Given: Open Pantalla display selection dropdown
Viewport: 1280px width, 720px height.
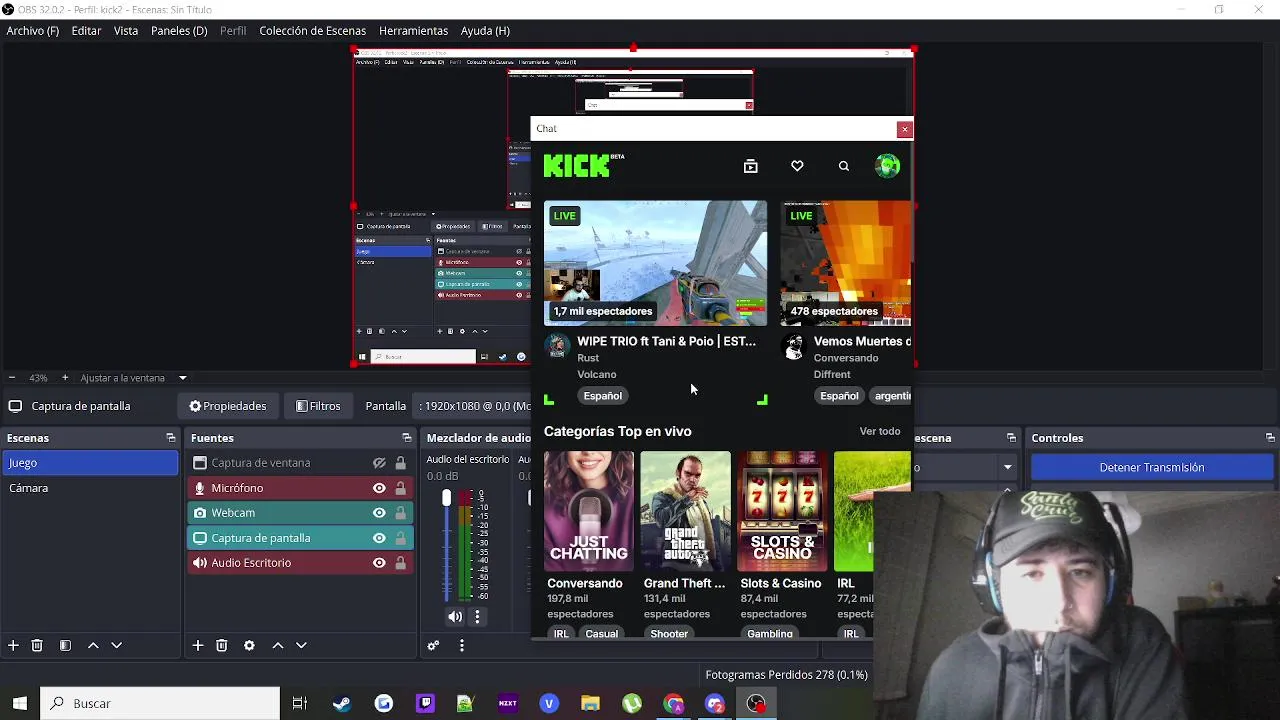Looking at the screenshot, I should click(x=474, y=406).
